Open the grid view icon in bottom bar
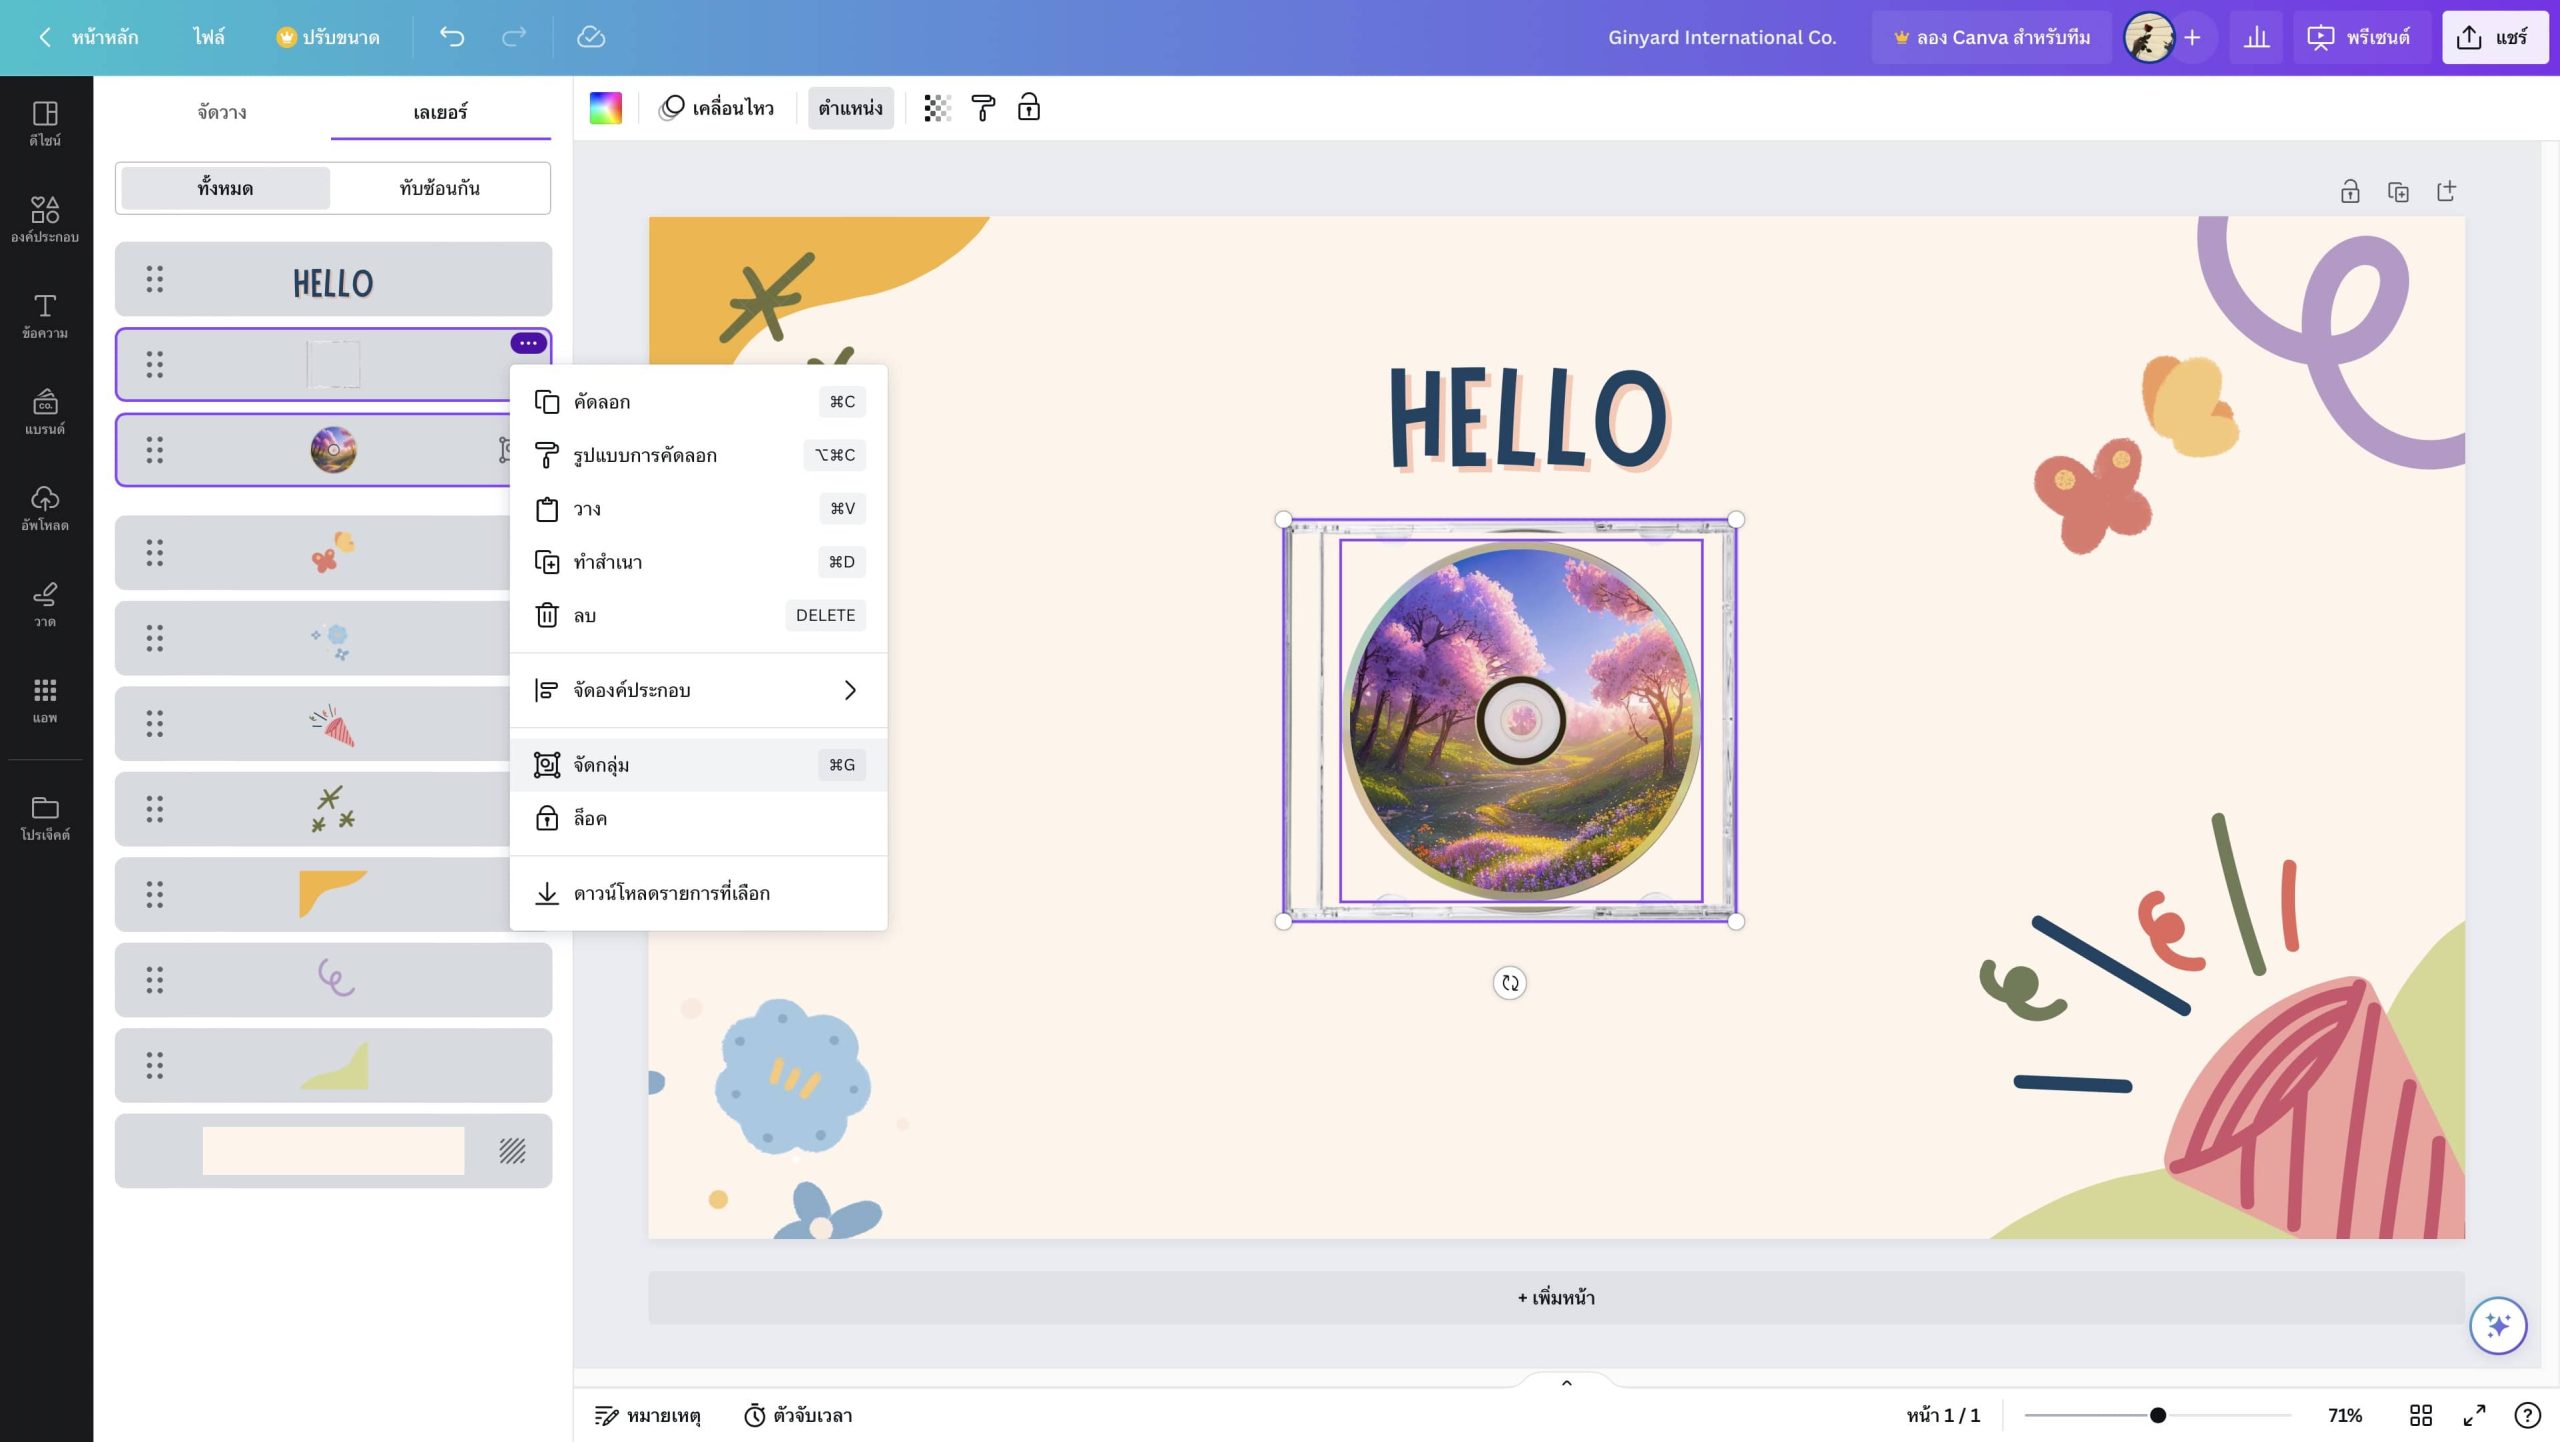This screenshot has height=1442, width=2560. point(2420,1415)
